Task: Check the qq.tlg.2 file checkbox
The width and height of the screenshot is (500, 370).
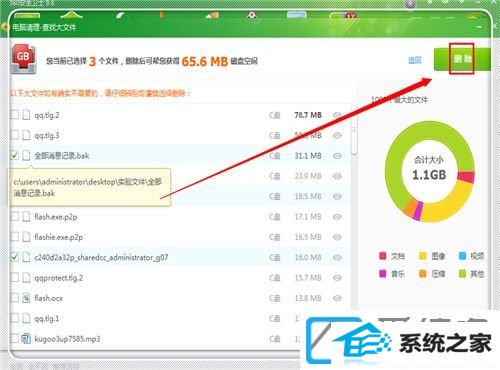Action: click(x=14, y=115)
